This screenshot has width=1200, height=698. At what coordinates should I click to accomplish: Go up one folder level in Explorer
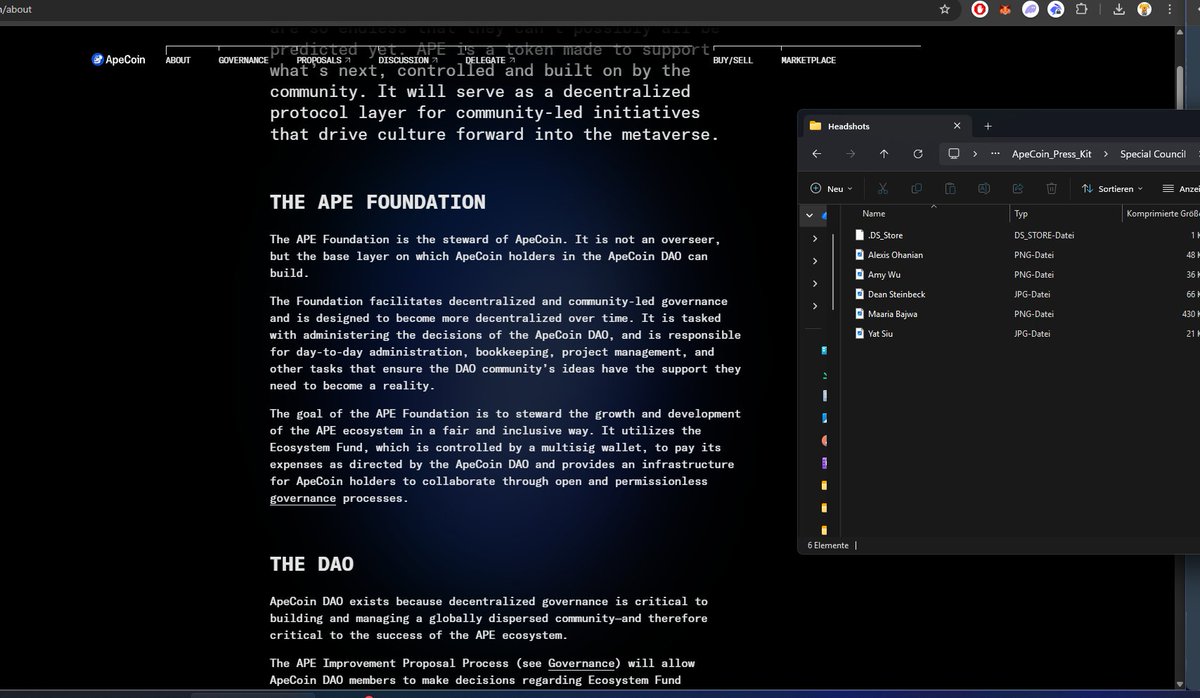884,154
